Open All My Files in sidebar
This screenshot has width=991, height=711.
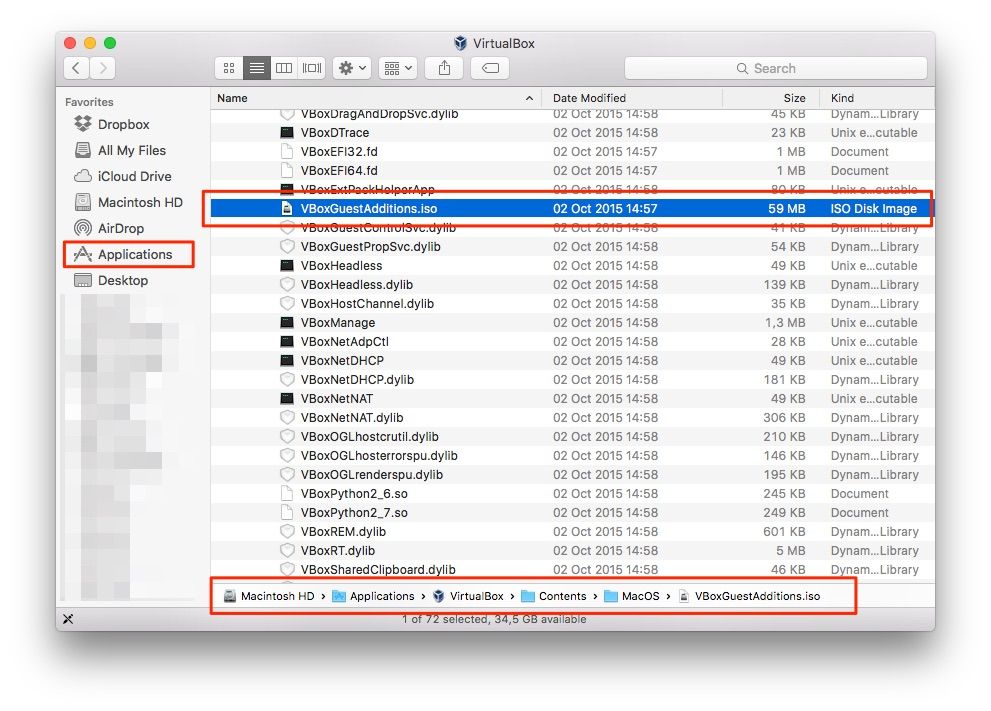(120, 150)
